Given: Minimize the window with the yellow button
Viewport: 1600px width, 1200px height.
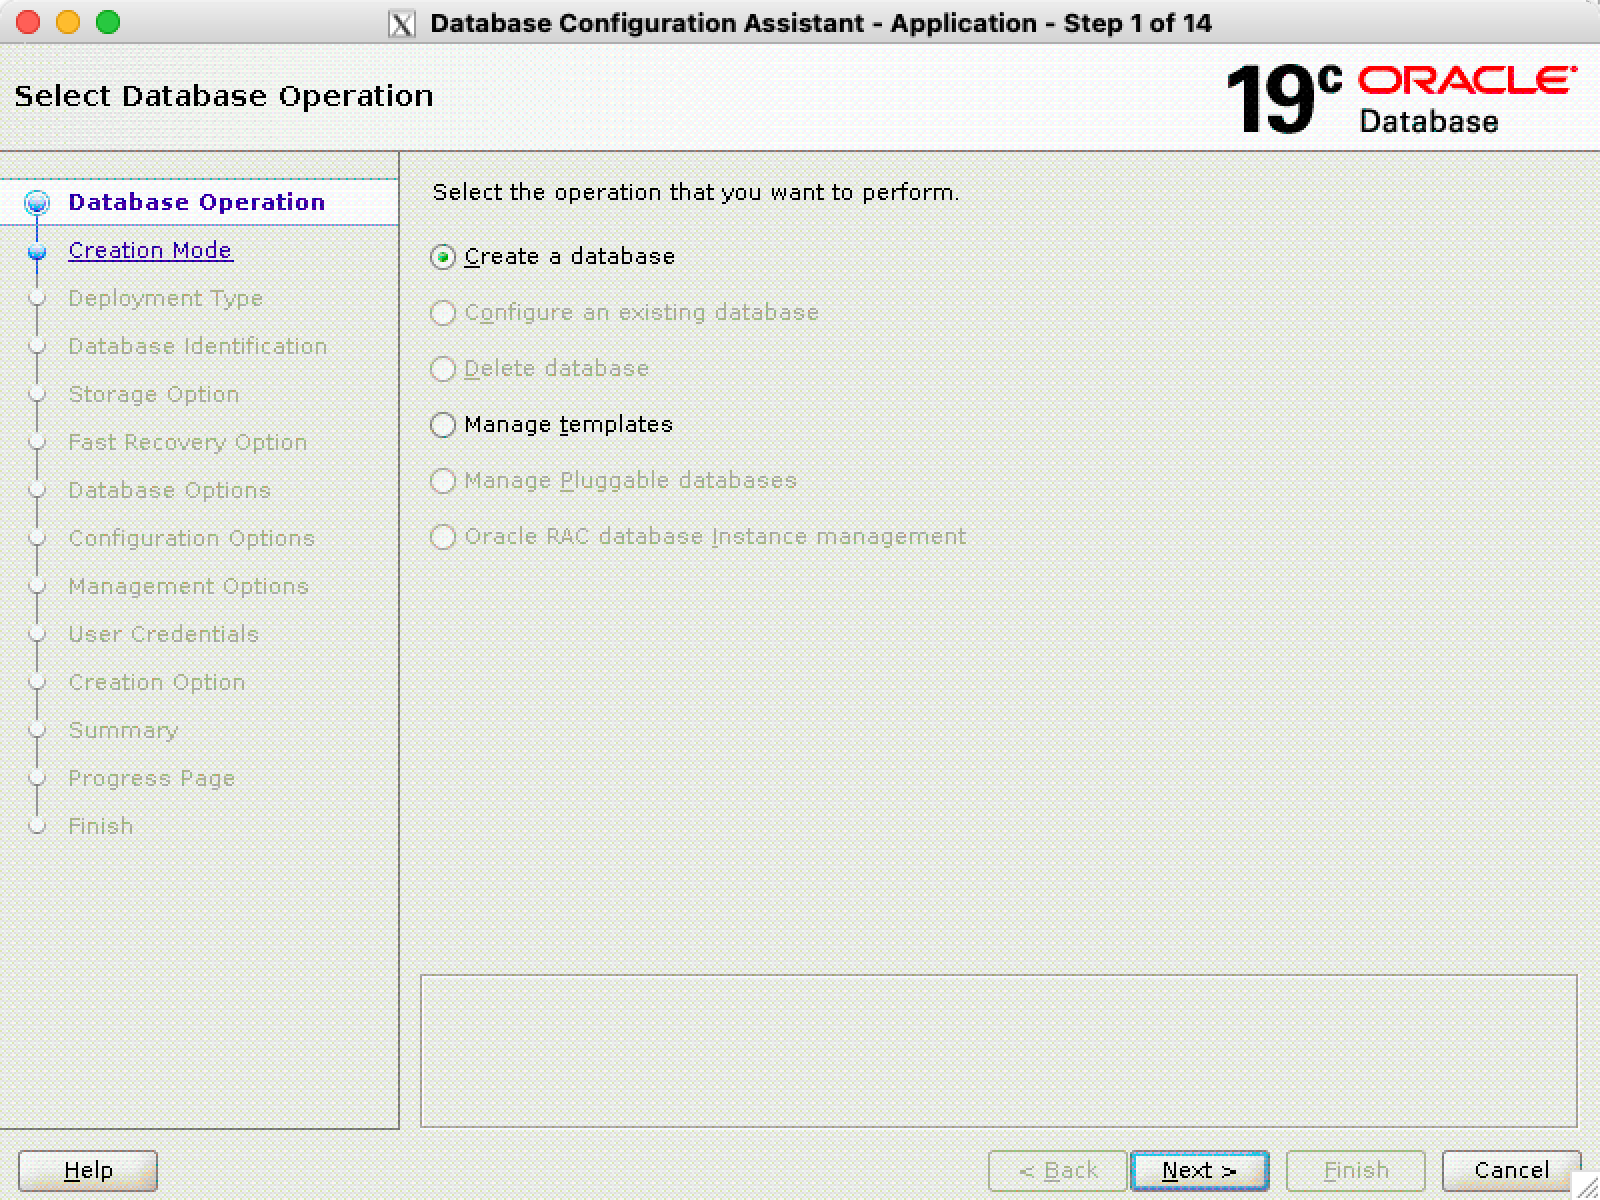Looking at the screenshot, I should pos(68,22).
